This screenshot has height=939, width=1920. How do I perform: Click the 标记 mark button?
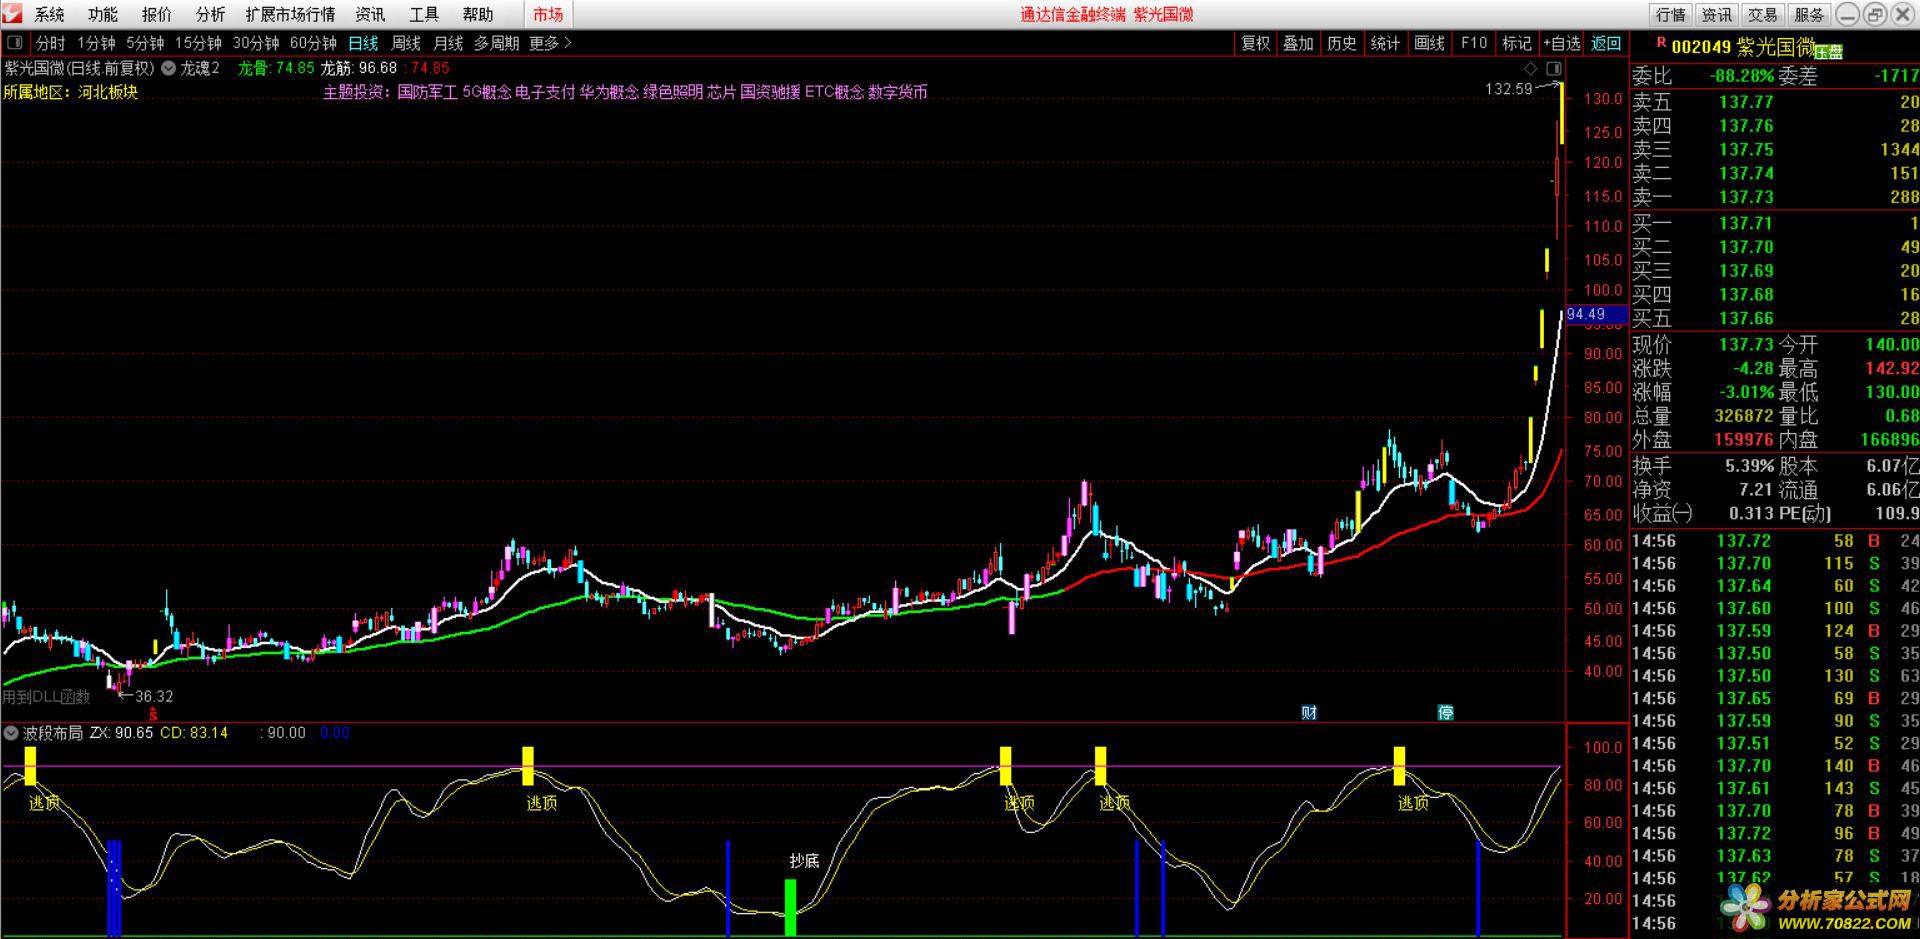1516,43
